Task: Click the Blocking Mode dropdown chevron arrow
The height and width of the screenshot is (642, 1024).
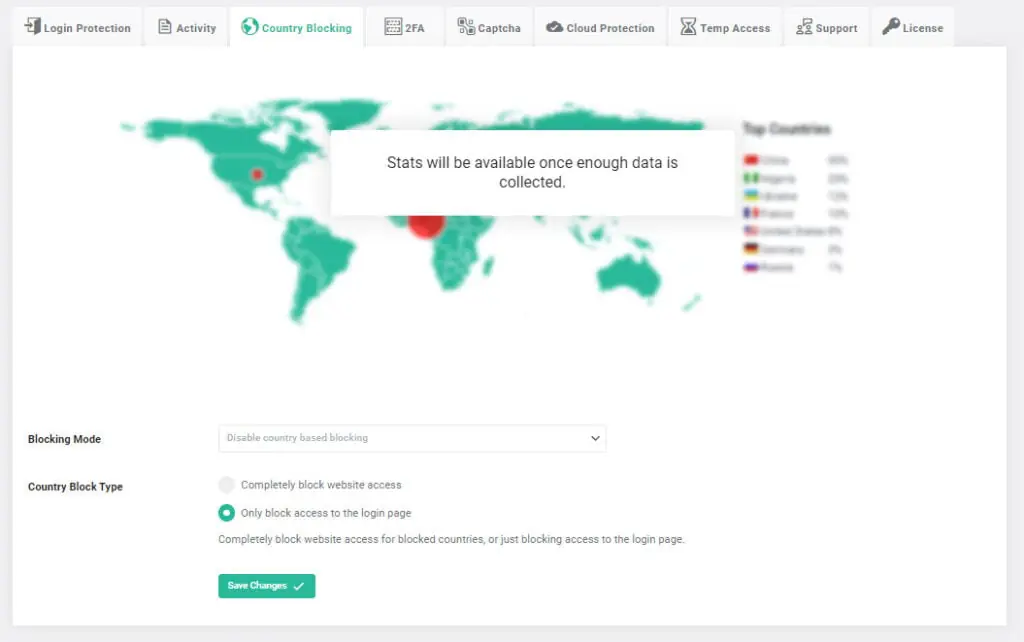Action: click(595, 438)
